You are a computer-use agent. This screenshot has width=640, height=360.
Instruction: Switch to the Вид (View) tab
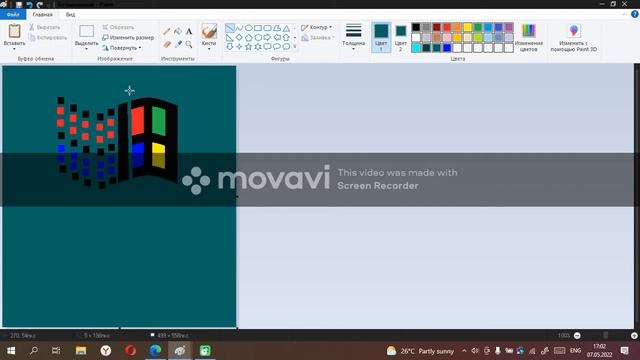[x=70, y=15]
